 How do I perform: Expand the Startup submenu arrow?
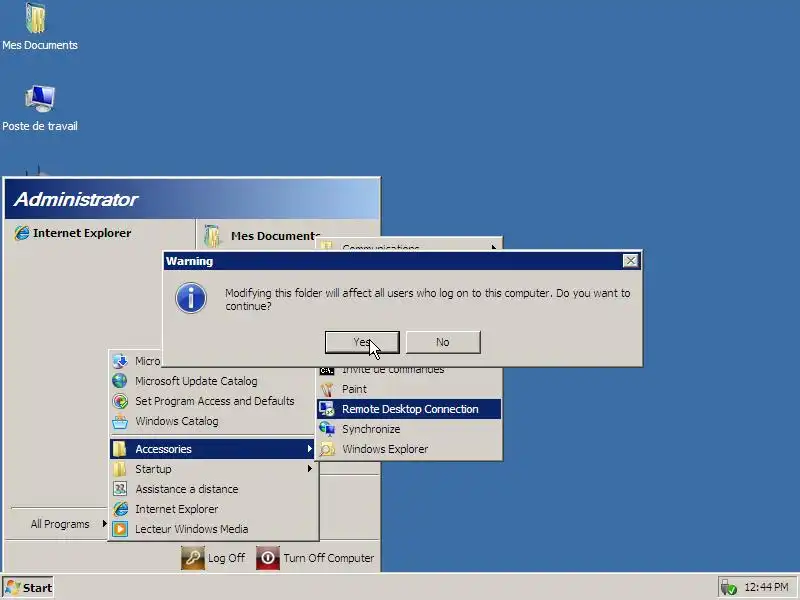tap(309, 469)
